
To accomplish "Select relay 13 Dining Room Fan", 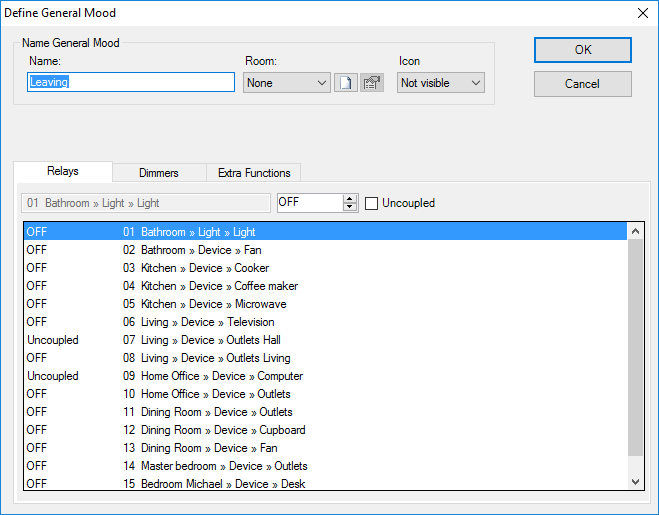I will 208,448.
